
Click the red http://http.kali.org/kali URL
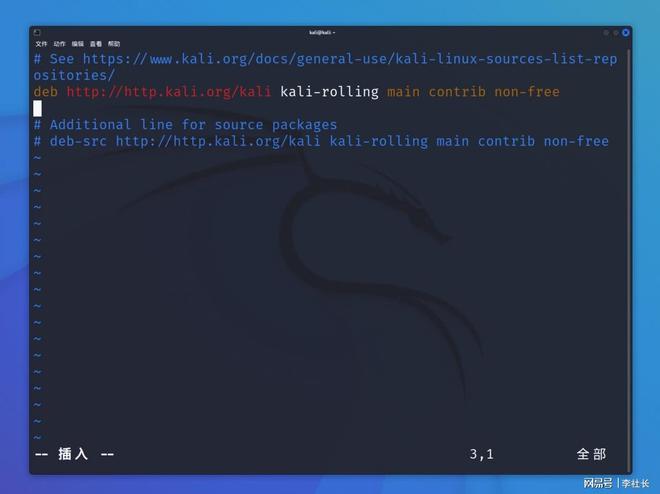[x=169, y=92]
